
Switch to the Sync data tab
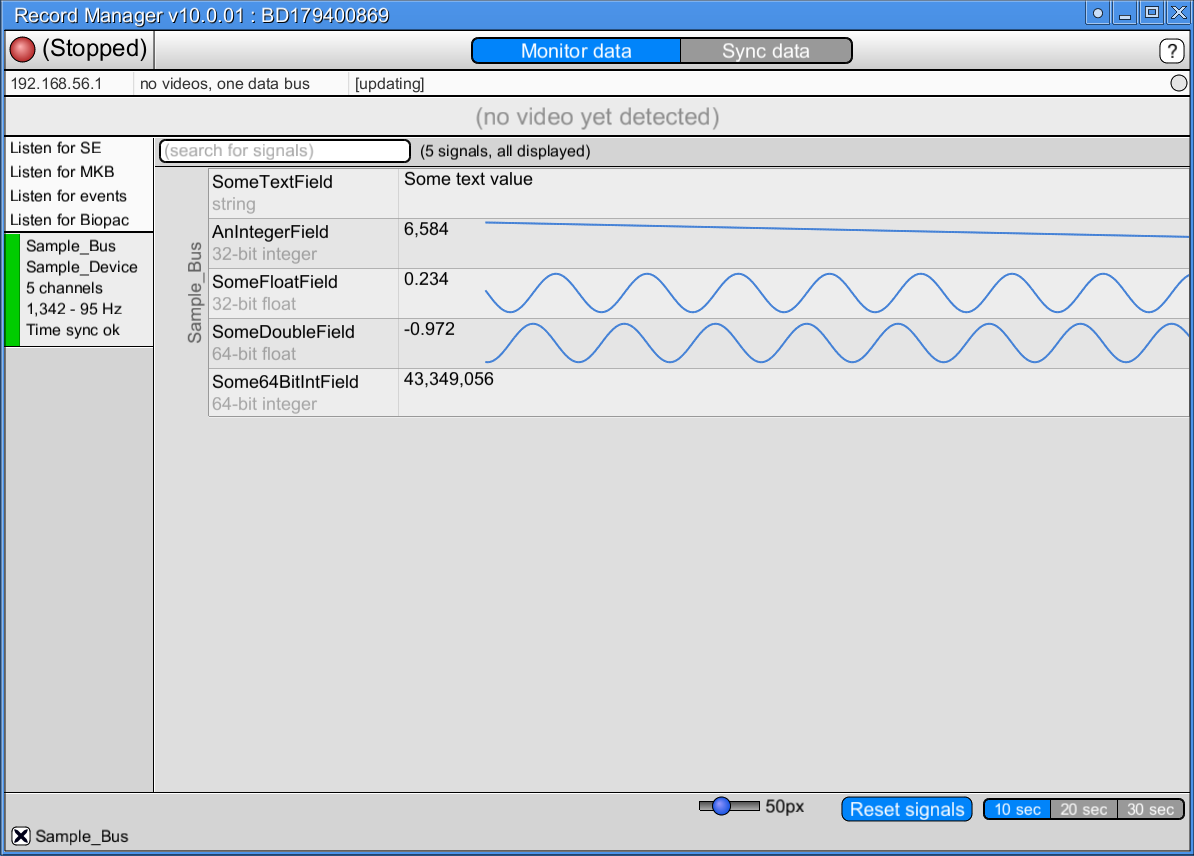pos(766,50)
